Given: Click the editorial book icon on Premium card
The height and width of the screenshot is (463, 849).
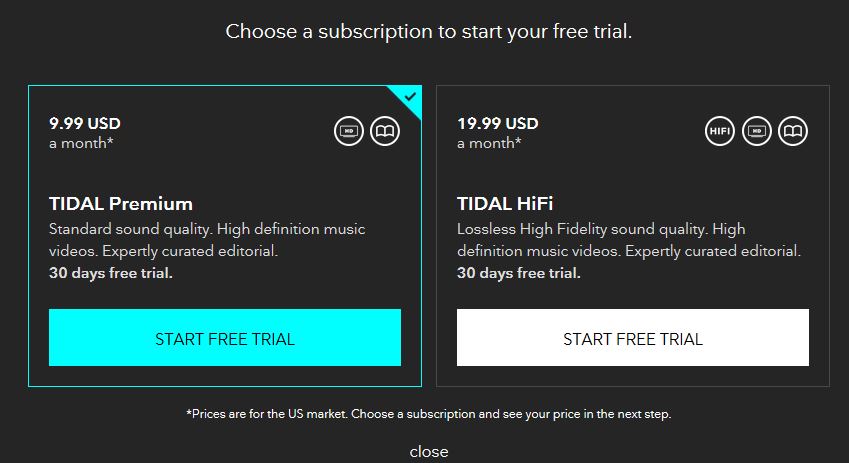Looking at the screenshot, I should tap(385, 131).
